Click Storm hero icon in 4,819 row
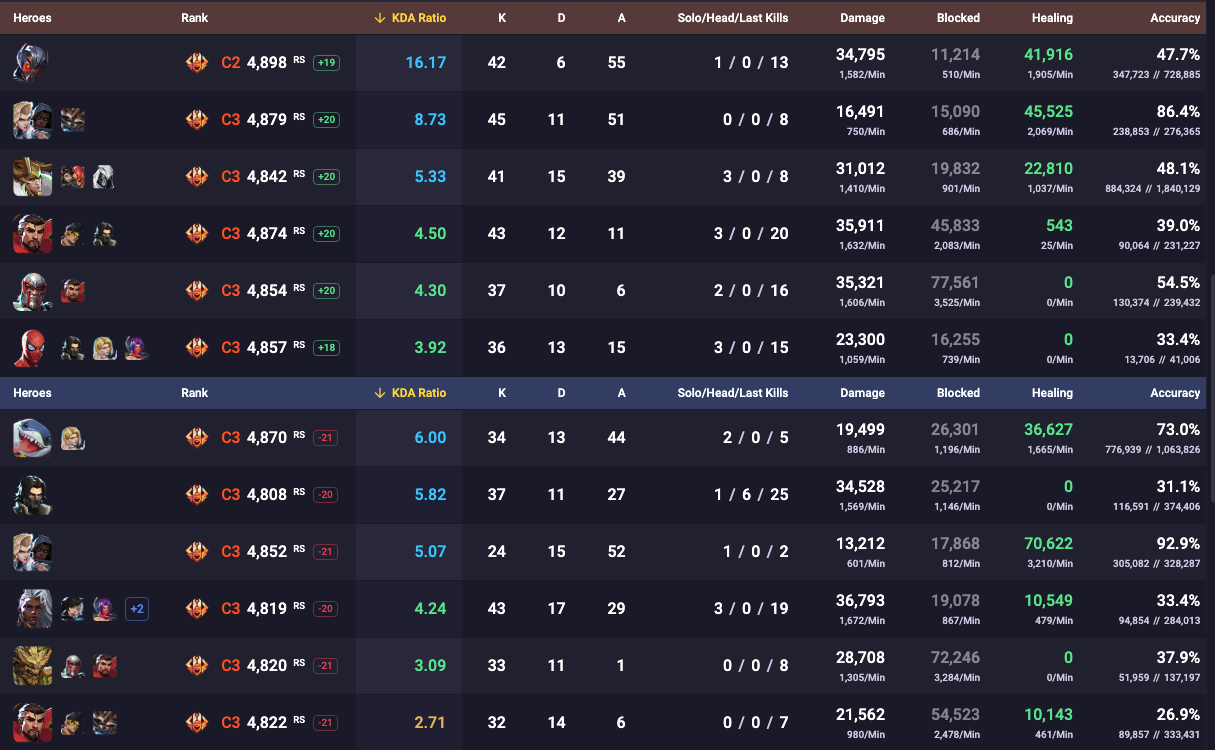1215x750 pixels. pos(32,609)
